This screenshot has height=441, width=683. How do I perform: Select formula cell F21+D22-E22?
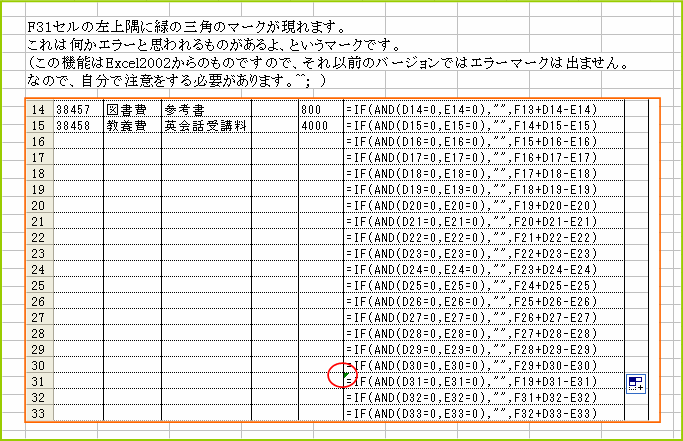pos(484,237)
